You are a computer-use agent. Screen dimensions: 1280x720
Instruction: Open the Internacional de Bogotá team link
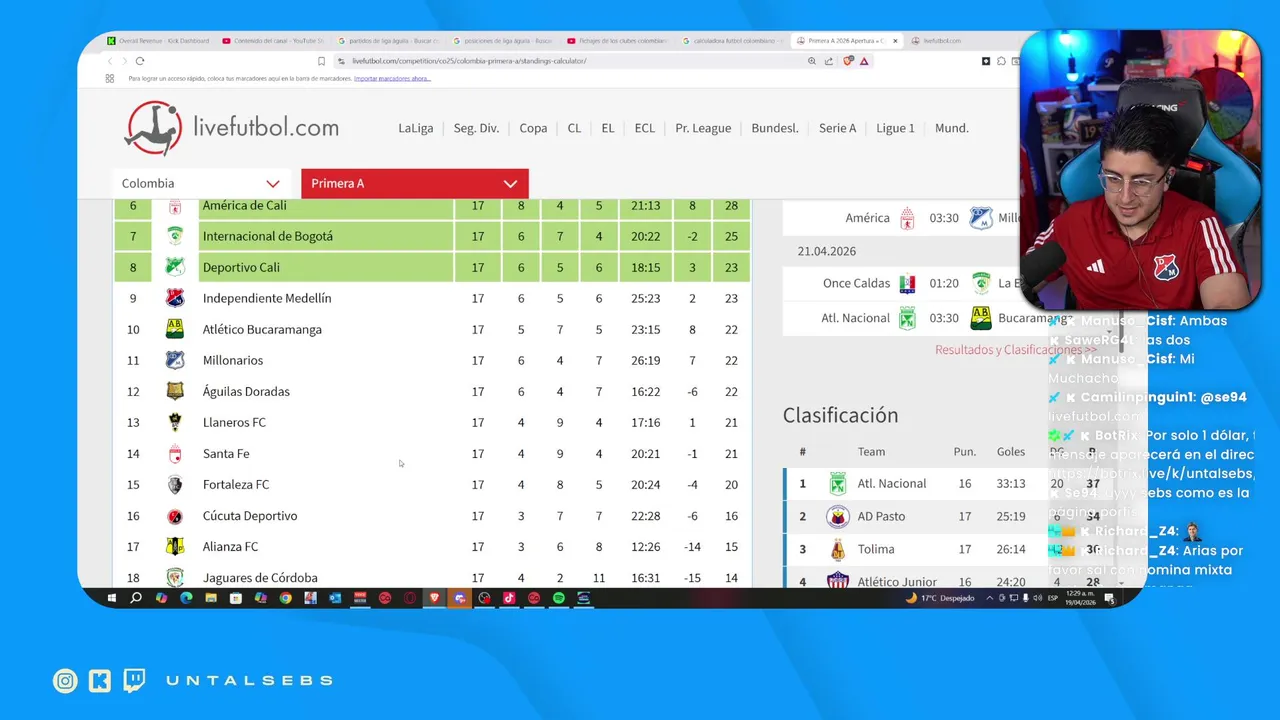[268, 236]
